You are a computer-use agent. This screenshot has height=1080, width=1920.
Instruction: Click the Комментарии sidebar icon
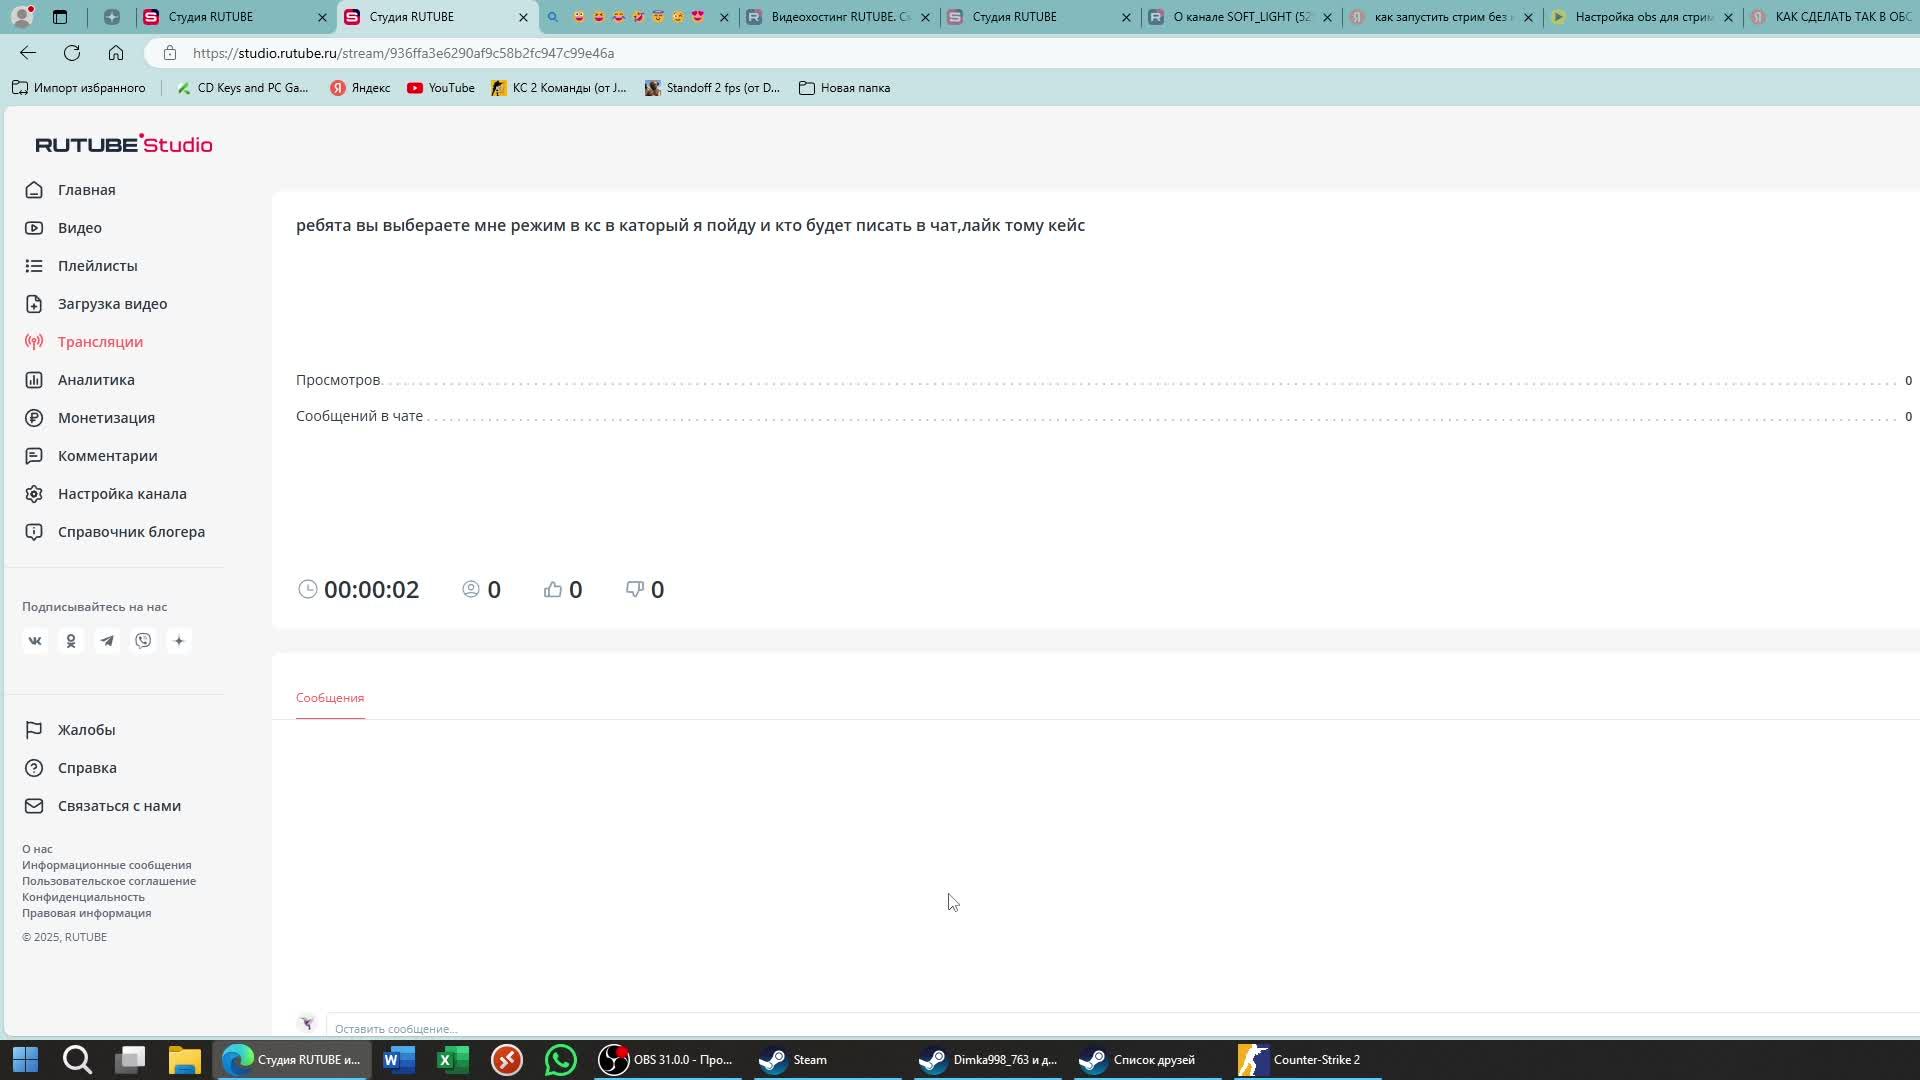[34, 455]
